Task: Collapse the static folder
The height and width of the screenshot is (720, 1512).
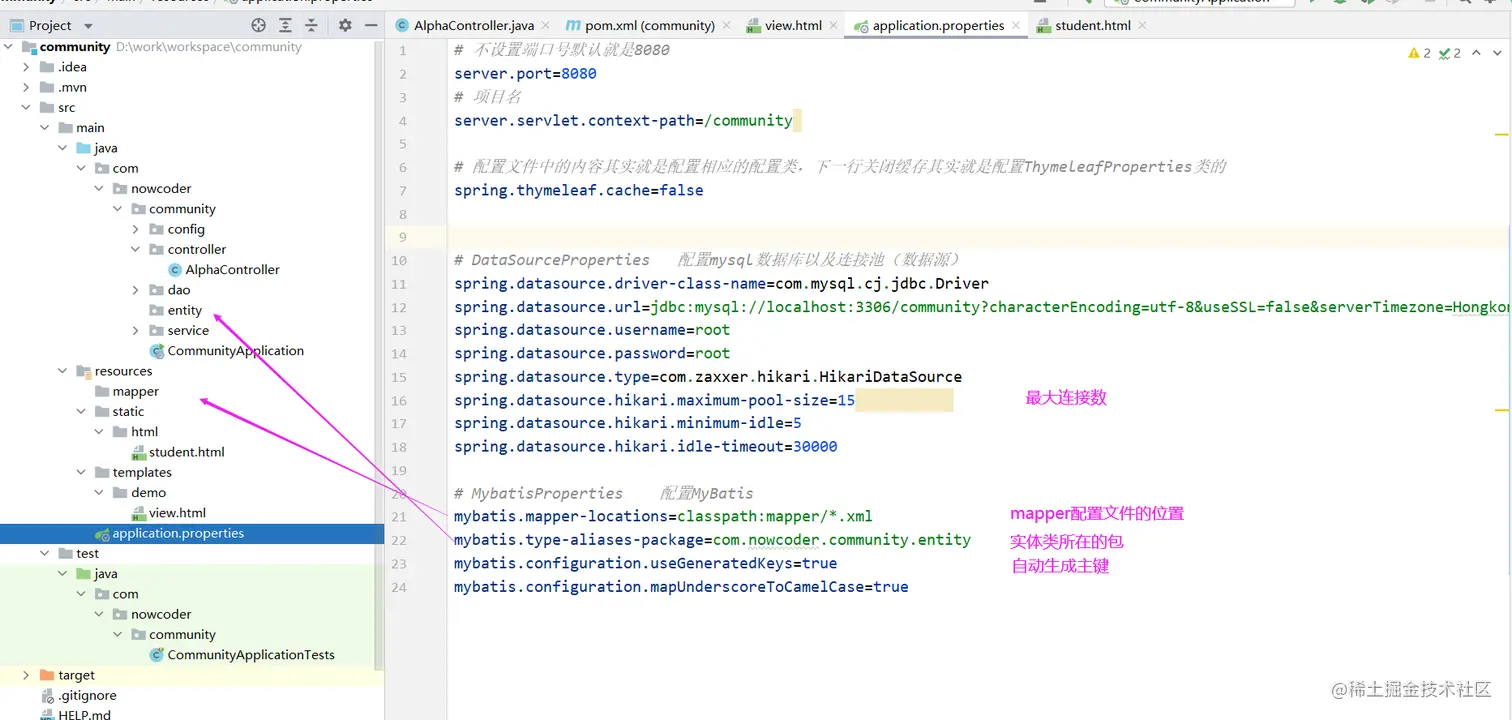Action: click(x=82, y=411)
